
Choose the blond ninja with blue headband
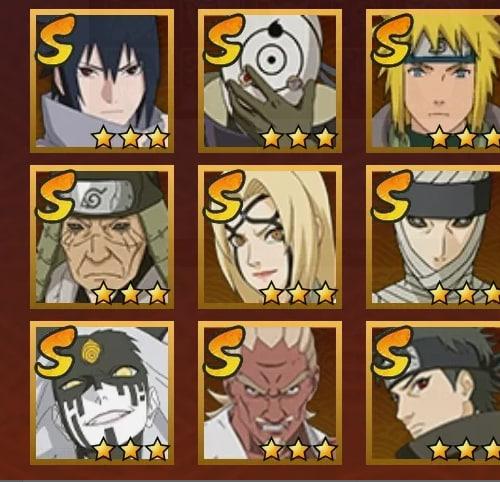[433, 81]
